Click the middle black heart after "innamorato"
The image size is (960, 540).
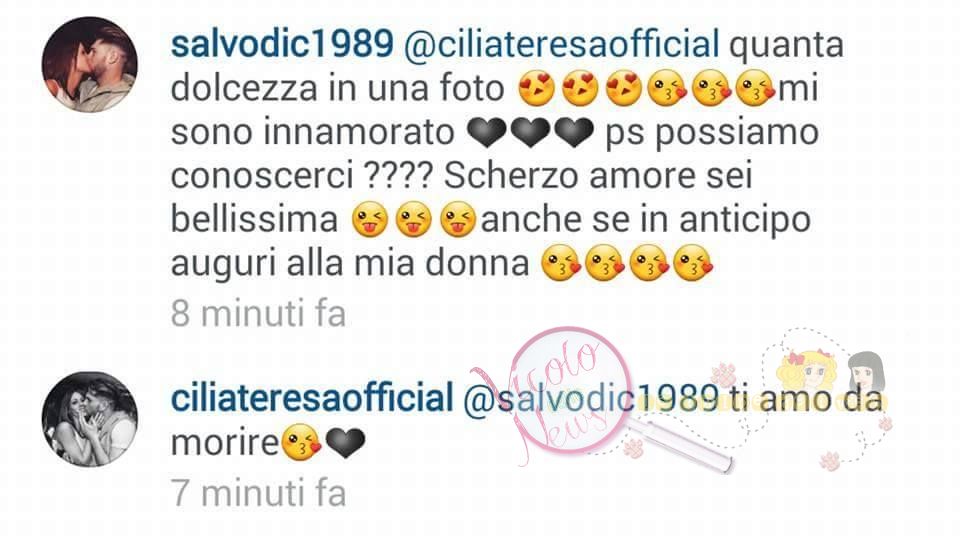(x=530, y=133)
